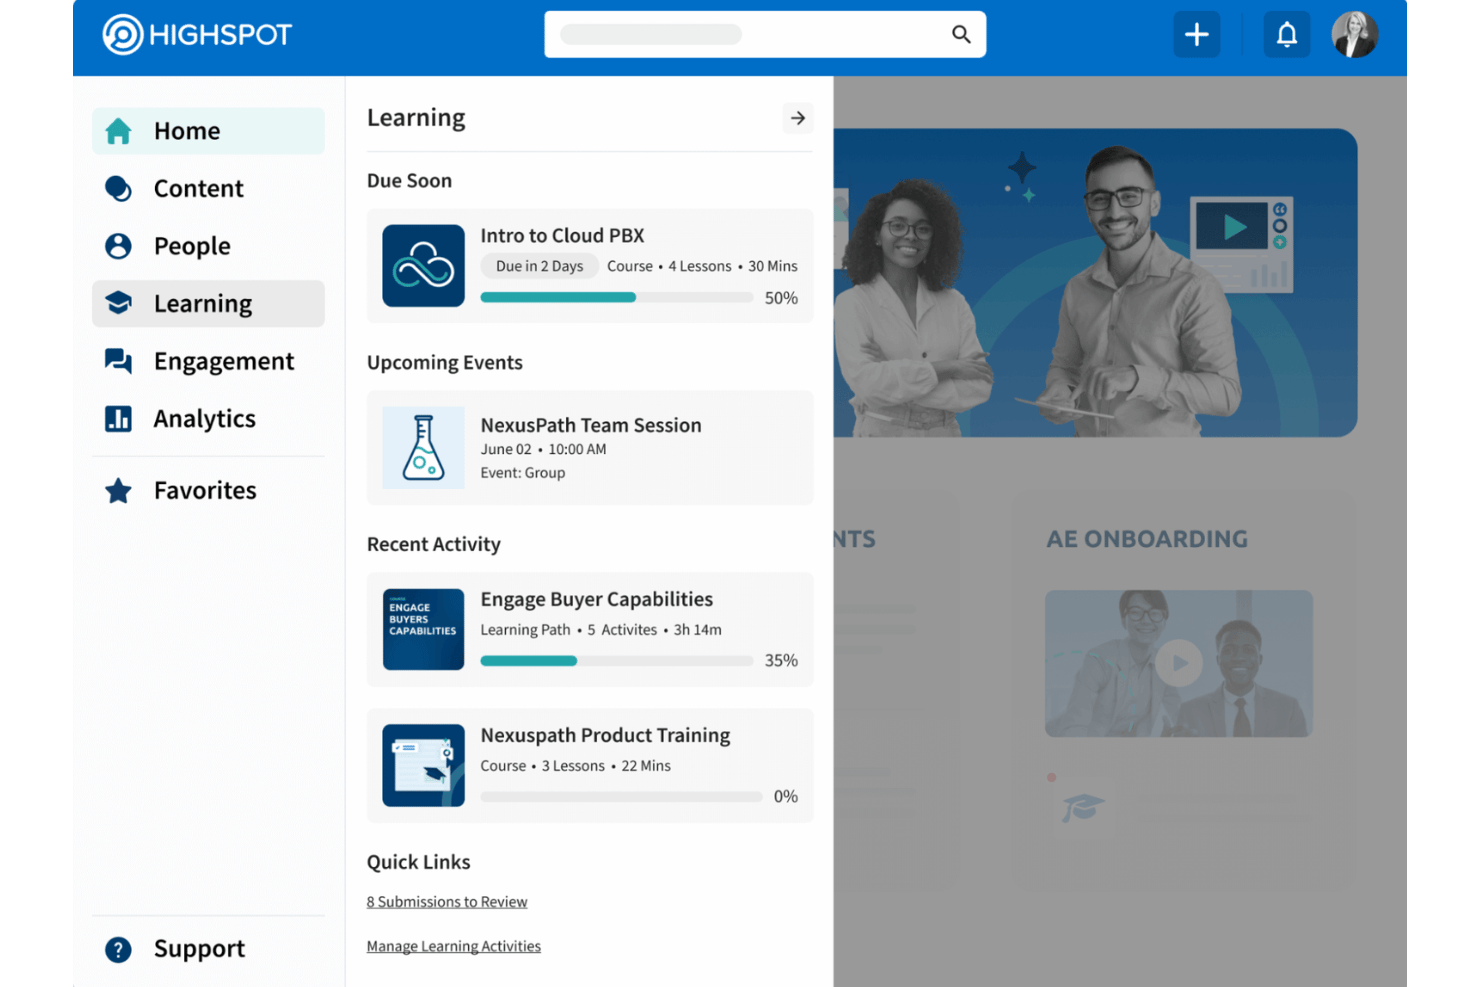Click Due in 2 Days badge
Screen dimensions: 1480x987
coord(539,266)
